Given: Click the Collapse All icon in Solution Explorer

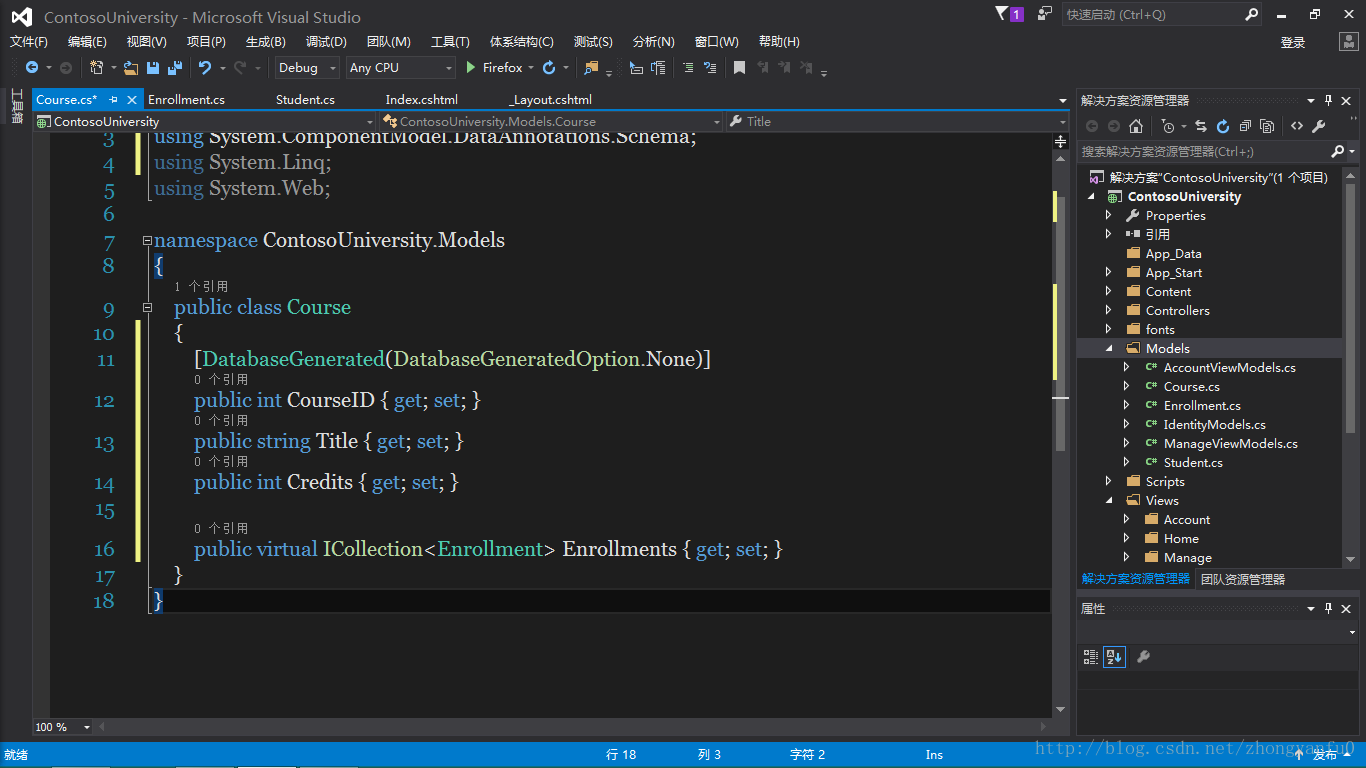Looking at the screenshot, I should click(1245, 126).
